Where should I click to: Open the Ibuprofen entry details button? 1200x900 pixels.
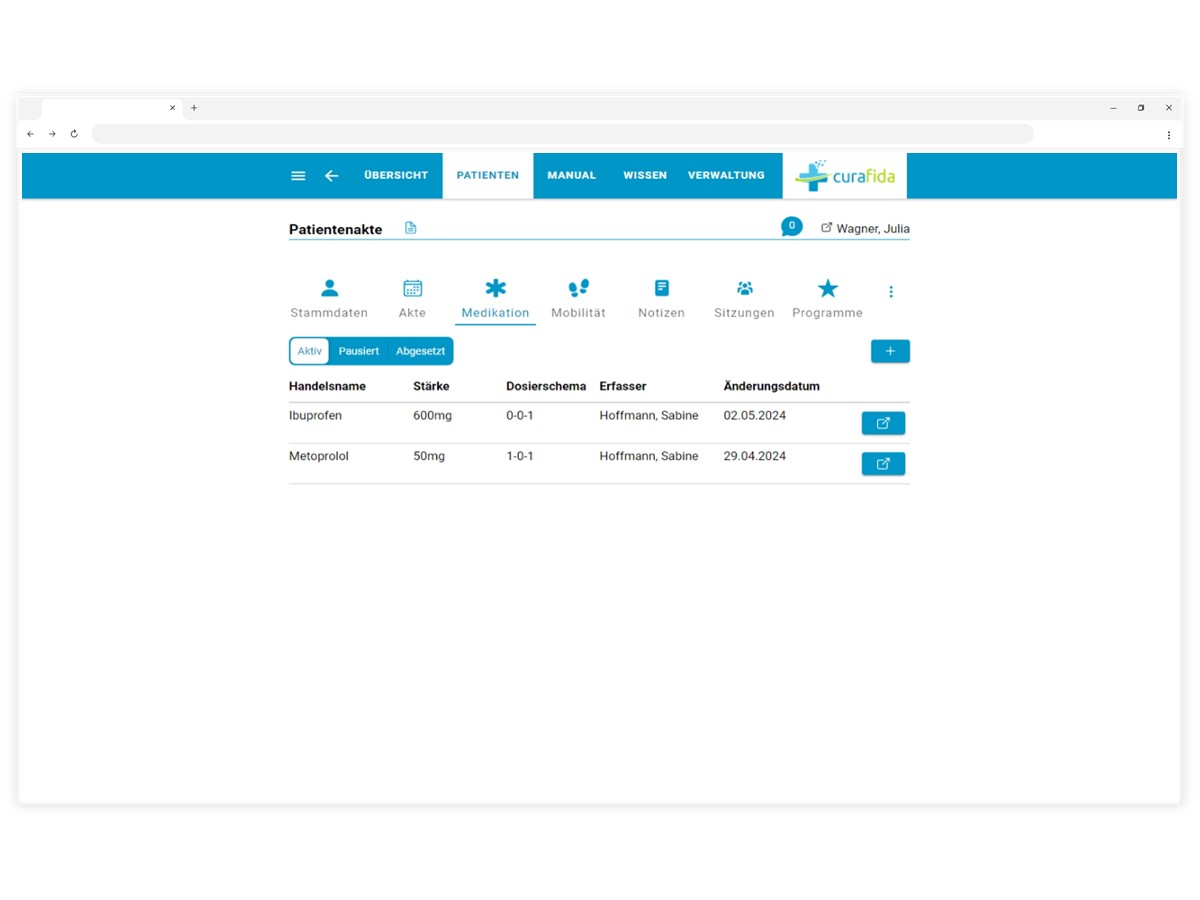[x=883, y=423]
